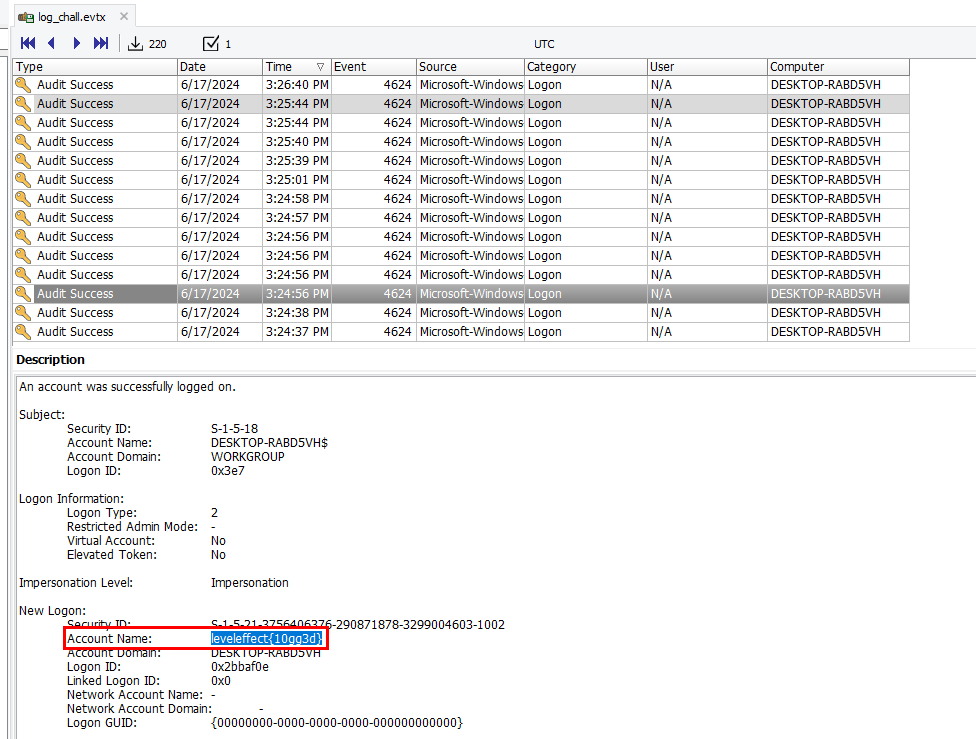Click key icon of 3:25:01 PM event
976x739 pixels.
pyautogui.click(x=24, y=180)
